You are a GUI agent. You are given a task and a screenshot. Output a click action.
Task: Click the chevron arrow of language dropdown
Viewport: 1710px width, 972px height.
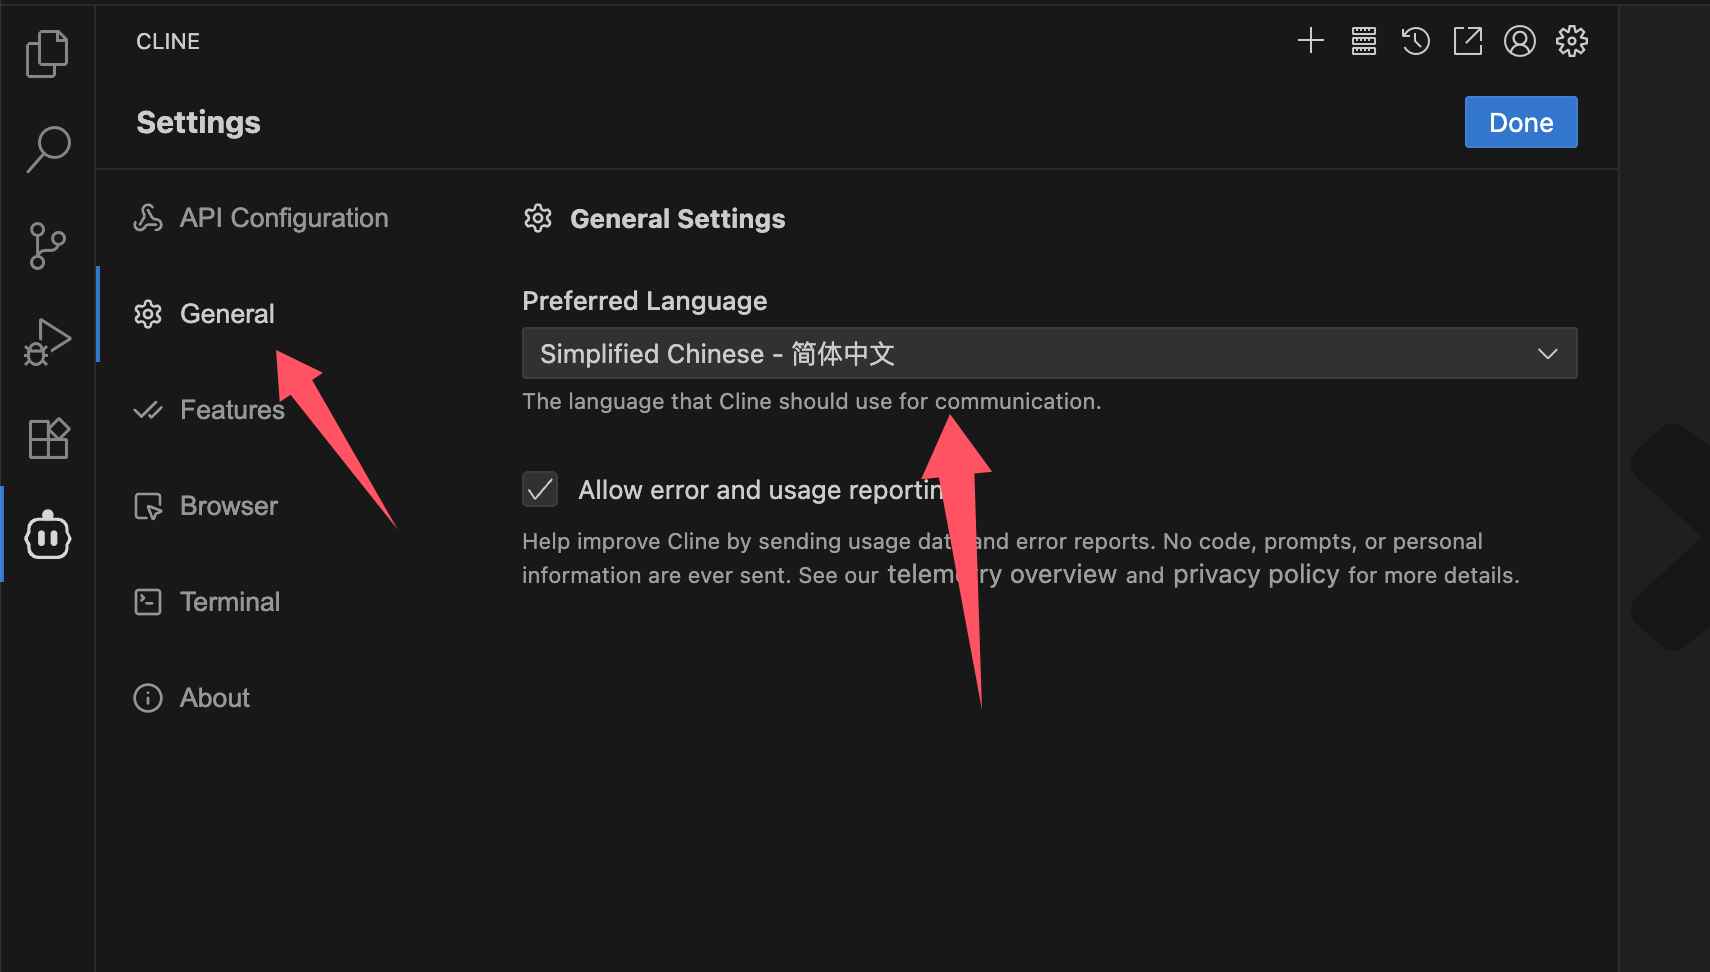(x=1547, y=353)
